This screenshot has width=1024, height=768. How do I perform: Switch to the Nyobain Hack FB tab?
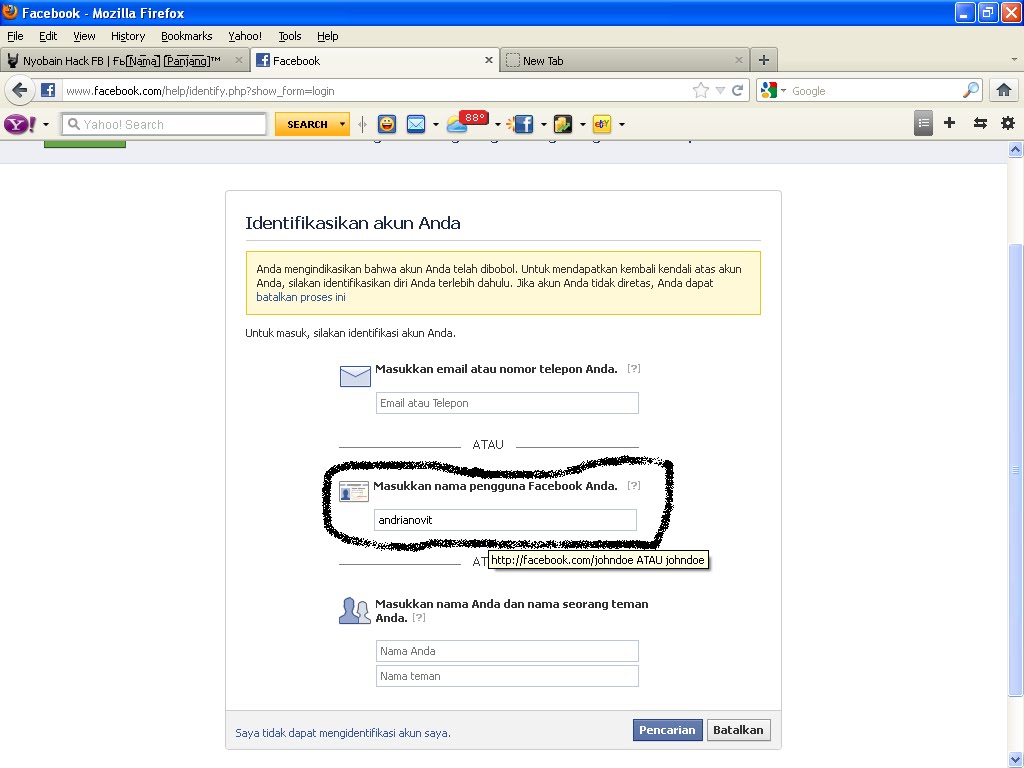[124, 61]
